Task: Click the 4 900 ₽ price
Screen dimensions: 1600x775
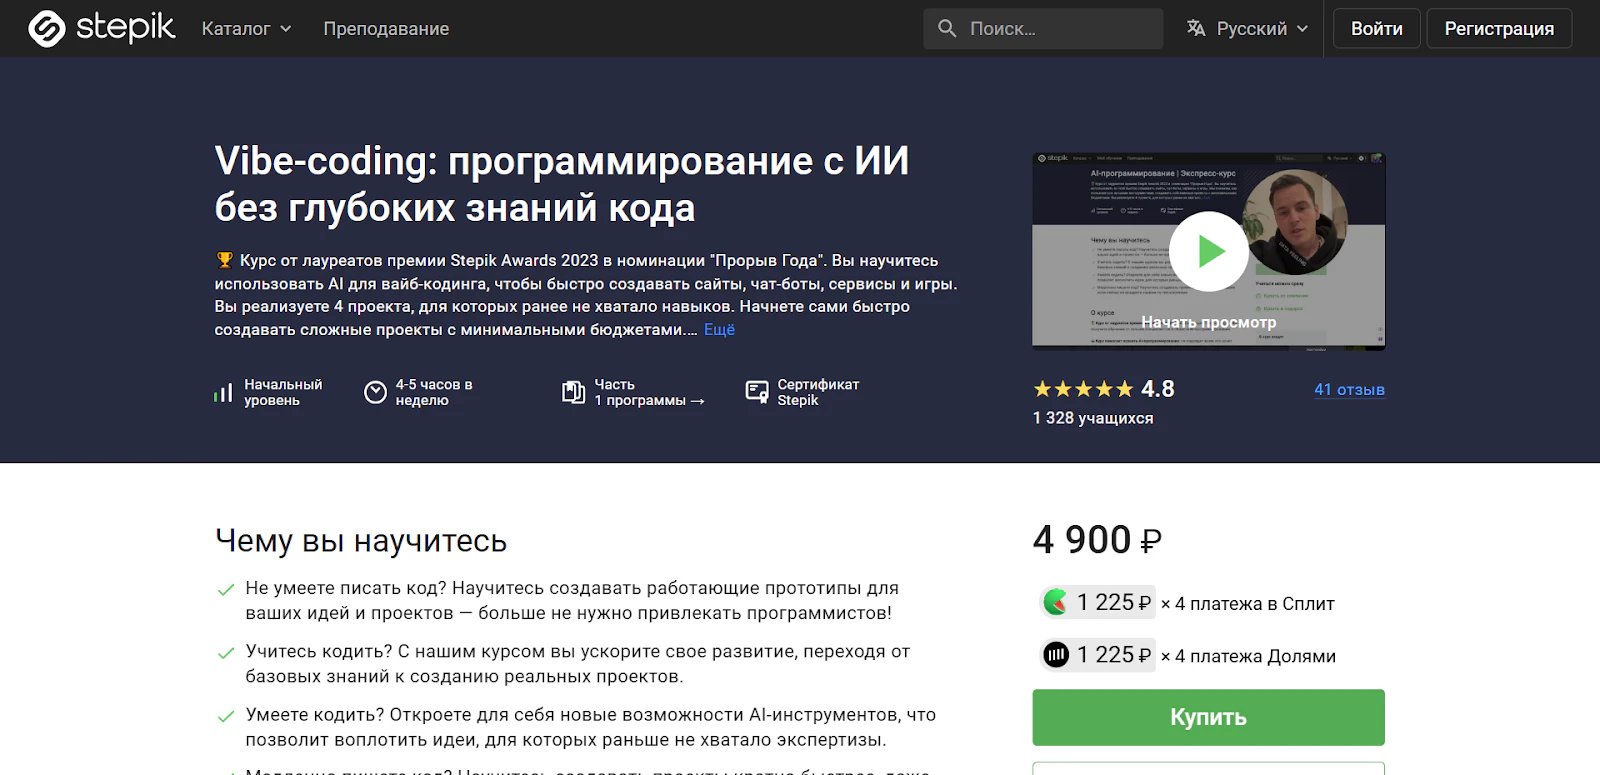Action: click(x=1097, y=540)
